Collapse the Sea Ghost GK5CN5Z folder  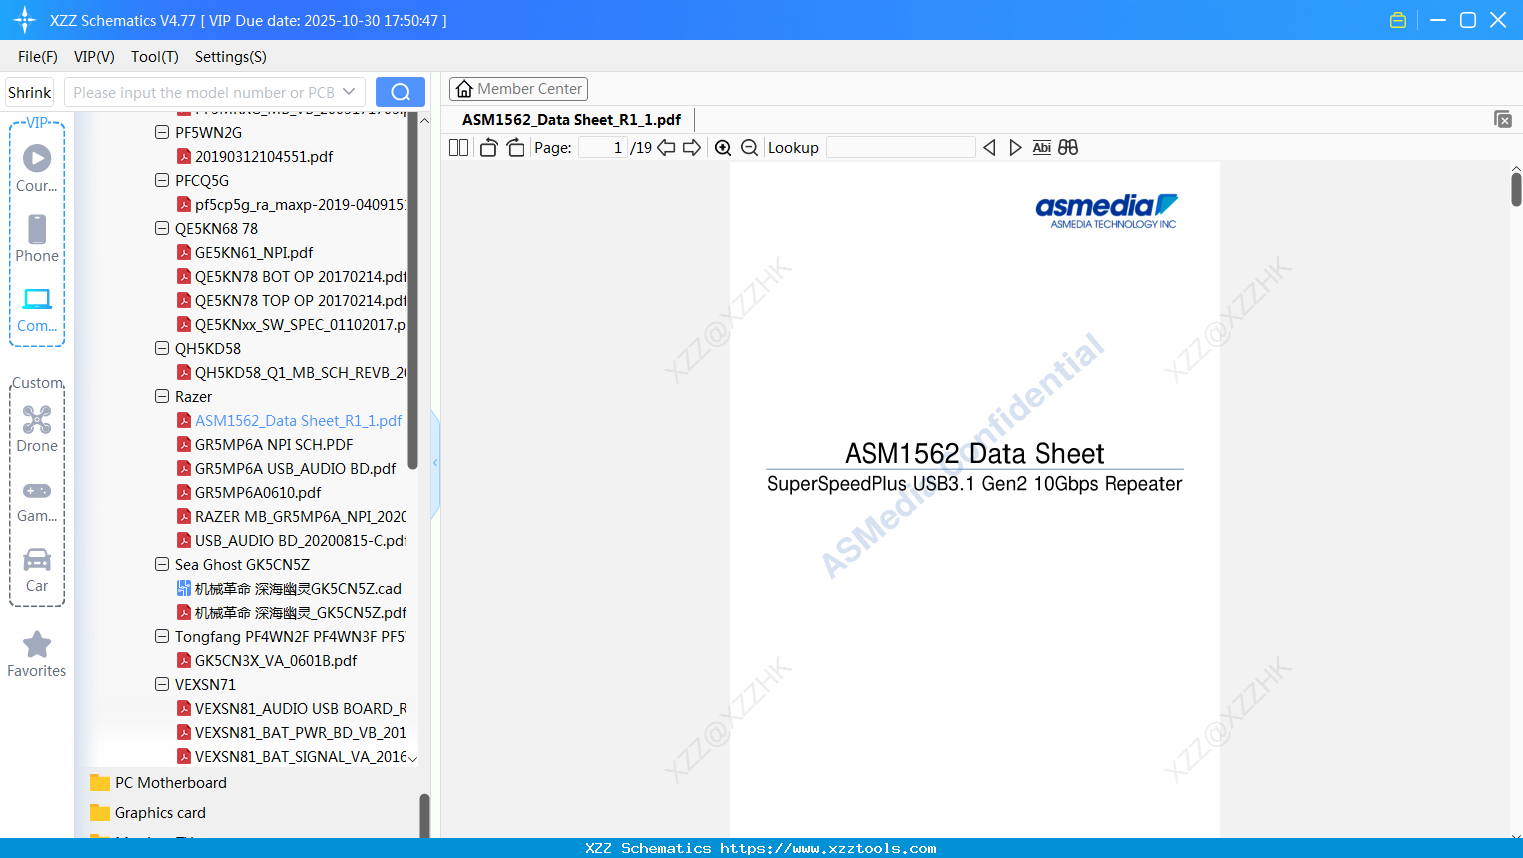coord(162,564)
